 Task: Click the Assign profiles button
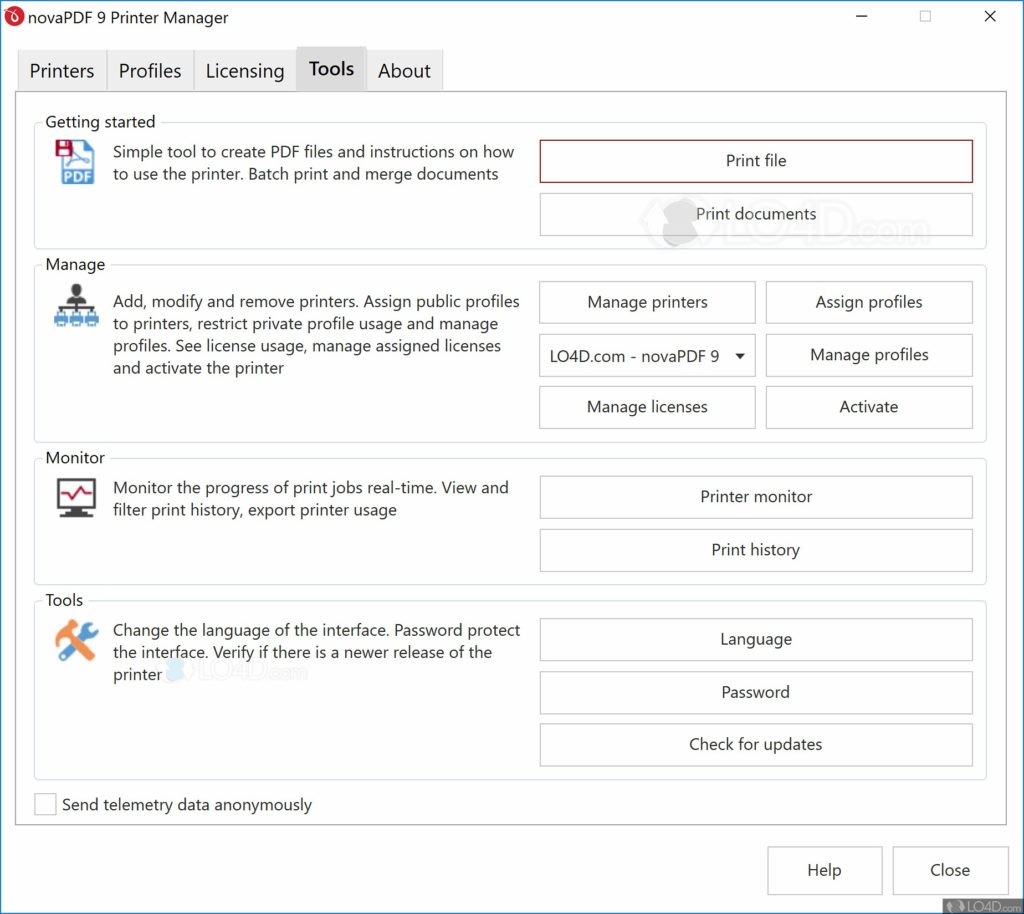(869, 302)
